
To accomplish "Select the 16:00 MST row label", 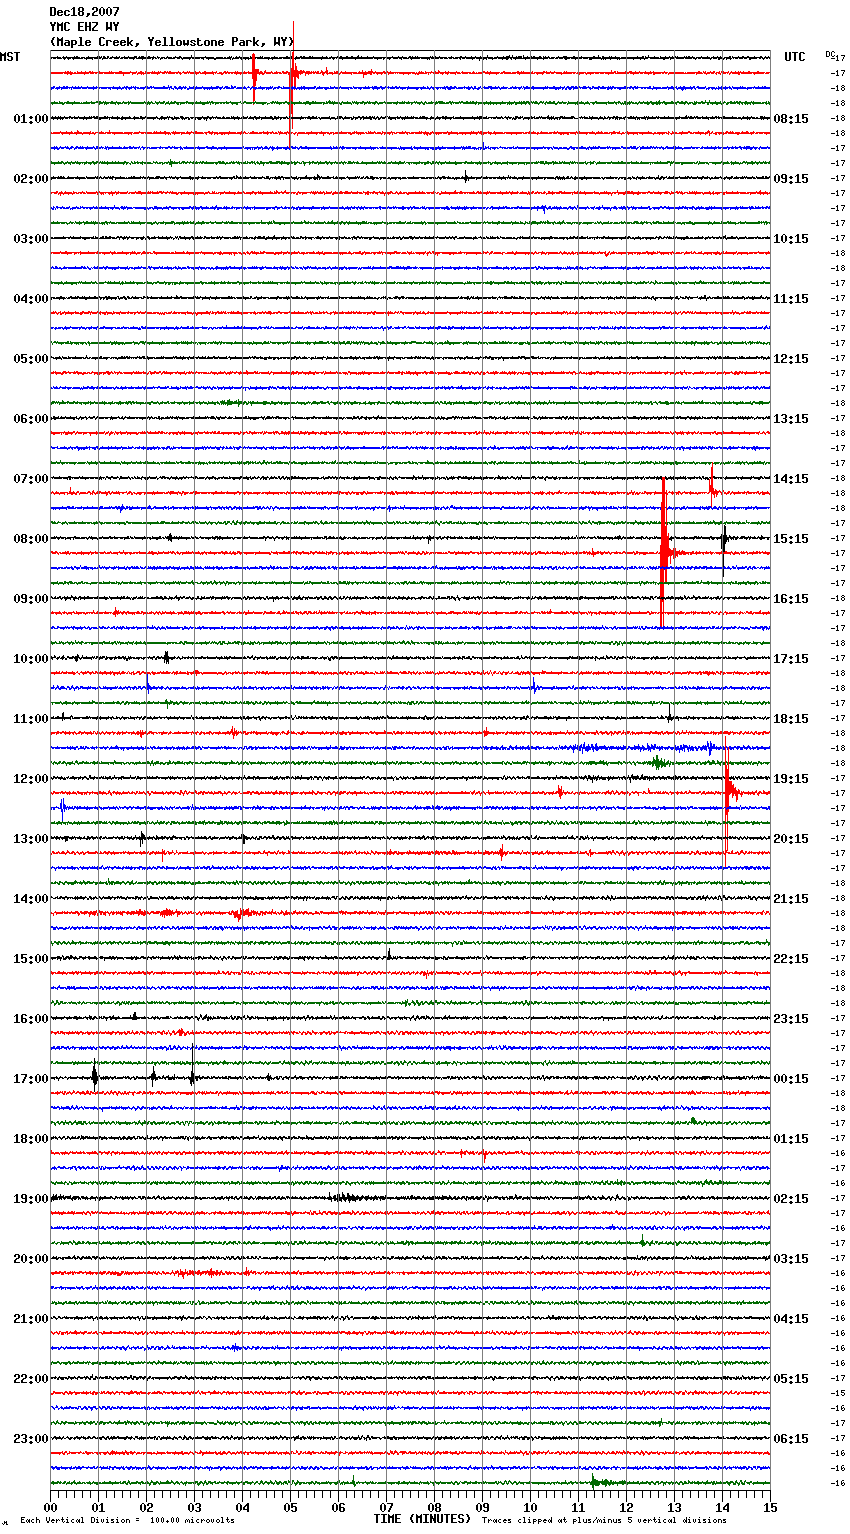I will (31, 1019).
